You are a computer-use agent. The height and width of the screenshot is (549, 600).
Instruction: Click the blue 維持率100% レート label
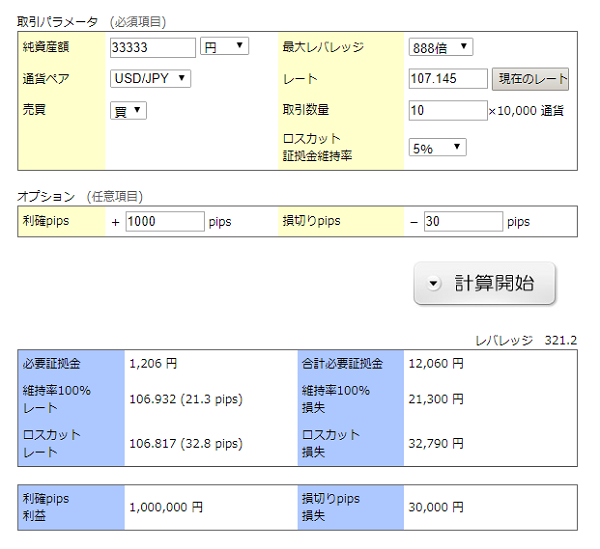[57, 399]
